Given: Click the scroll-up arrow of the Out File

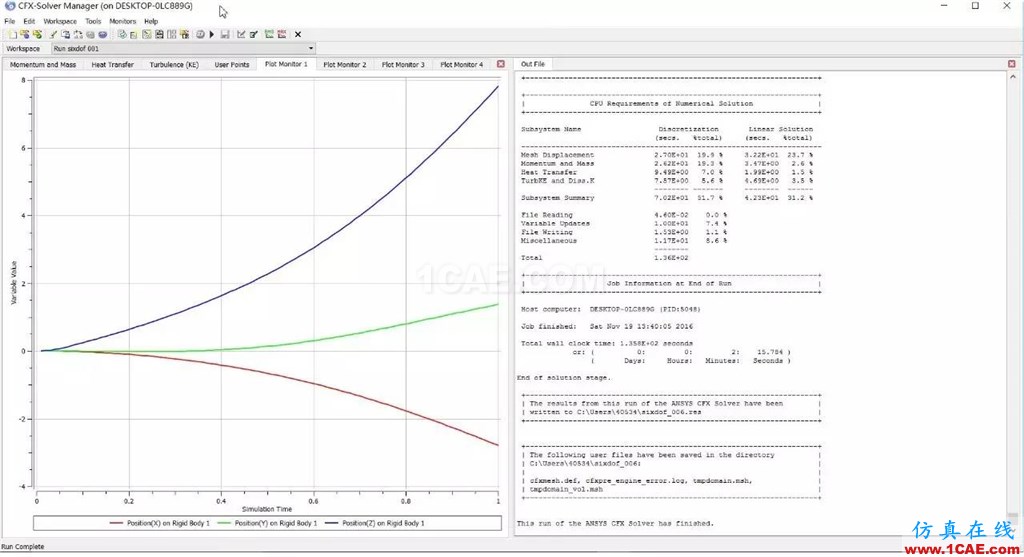Looking at the screenshot, I should tap(1013, 76).
